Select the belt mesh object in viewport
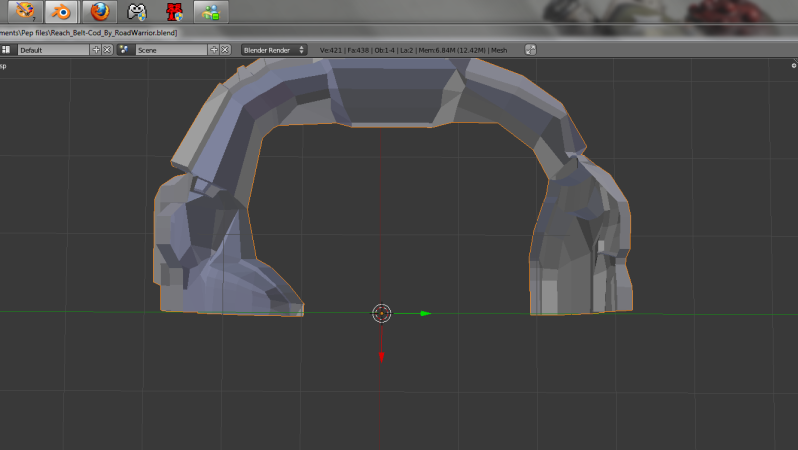Image resolution: width=798 pixels, height=450 pixels. click(394, 92)
